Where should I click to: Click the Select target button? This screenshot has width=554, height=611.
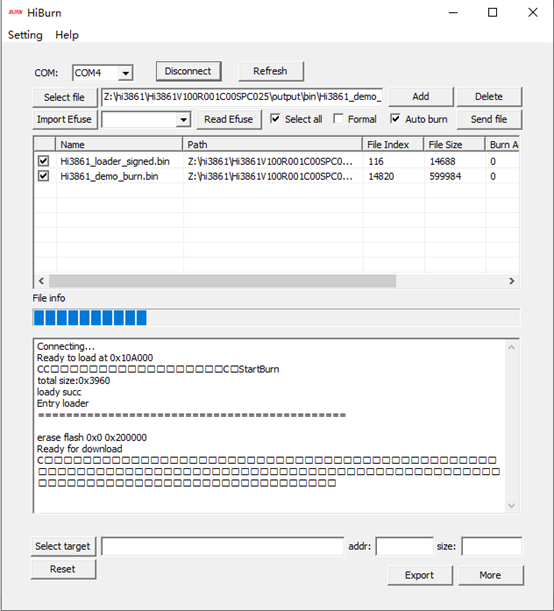coord(63,546)
